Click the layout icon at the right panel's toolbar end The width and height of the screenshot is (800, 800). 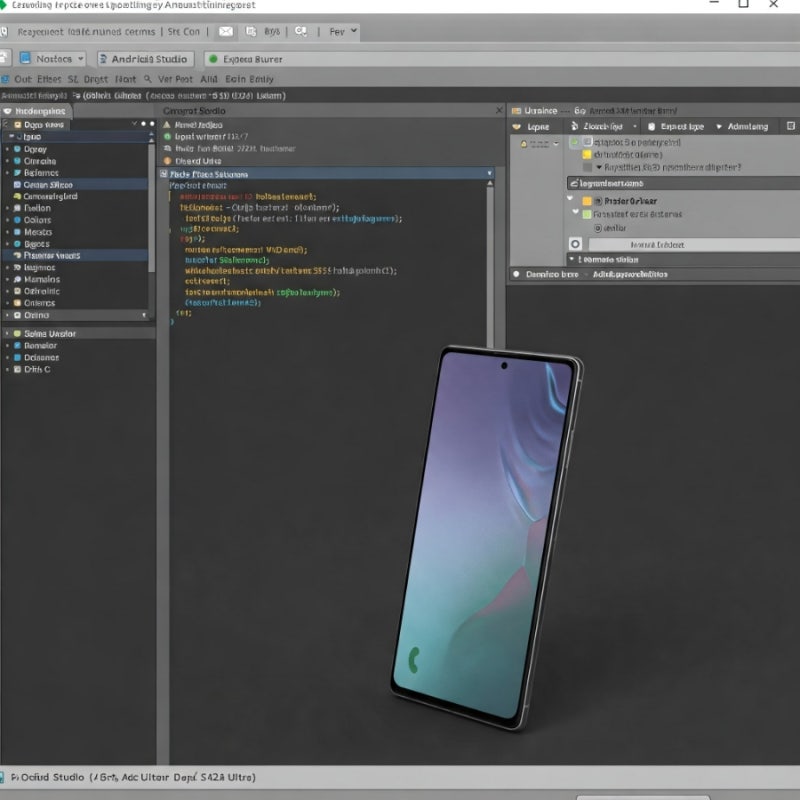coord(791,126)
